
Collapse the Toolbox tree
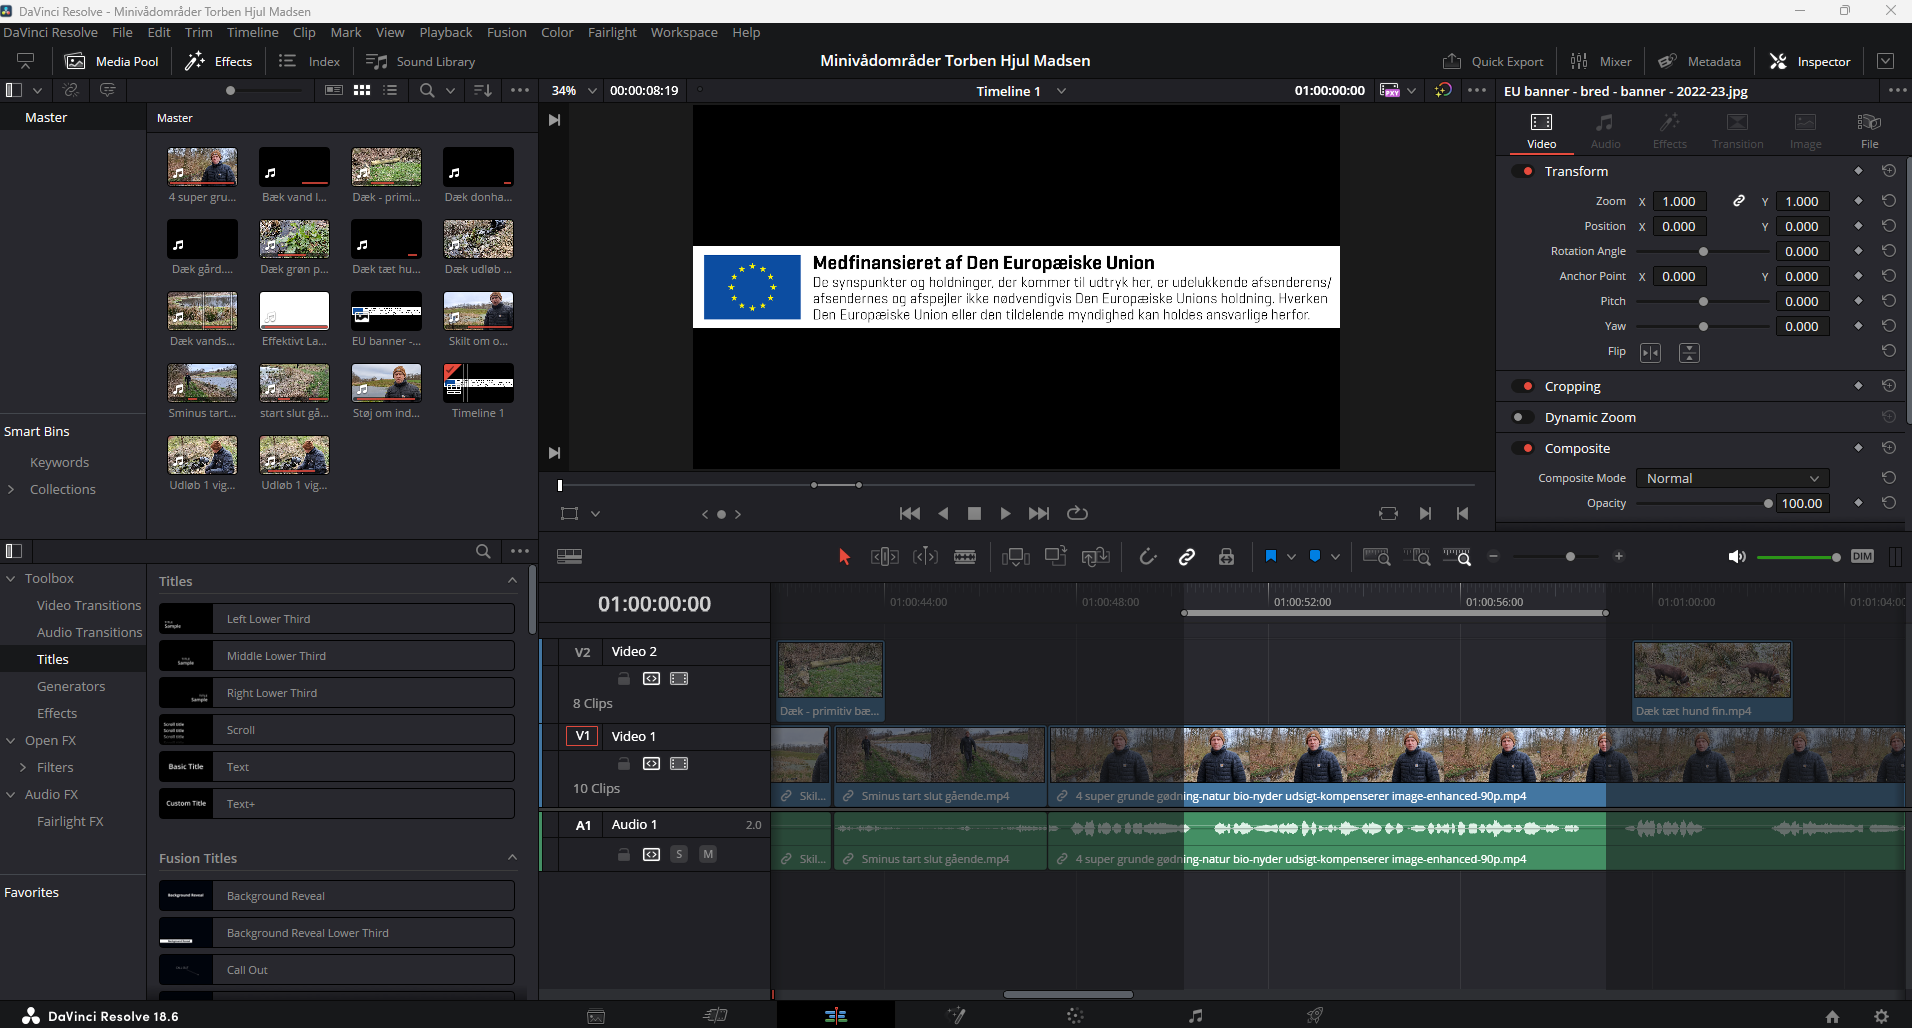pyautogui.click(x=11, y=579)
